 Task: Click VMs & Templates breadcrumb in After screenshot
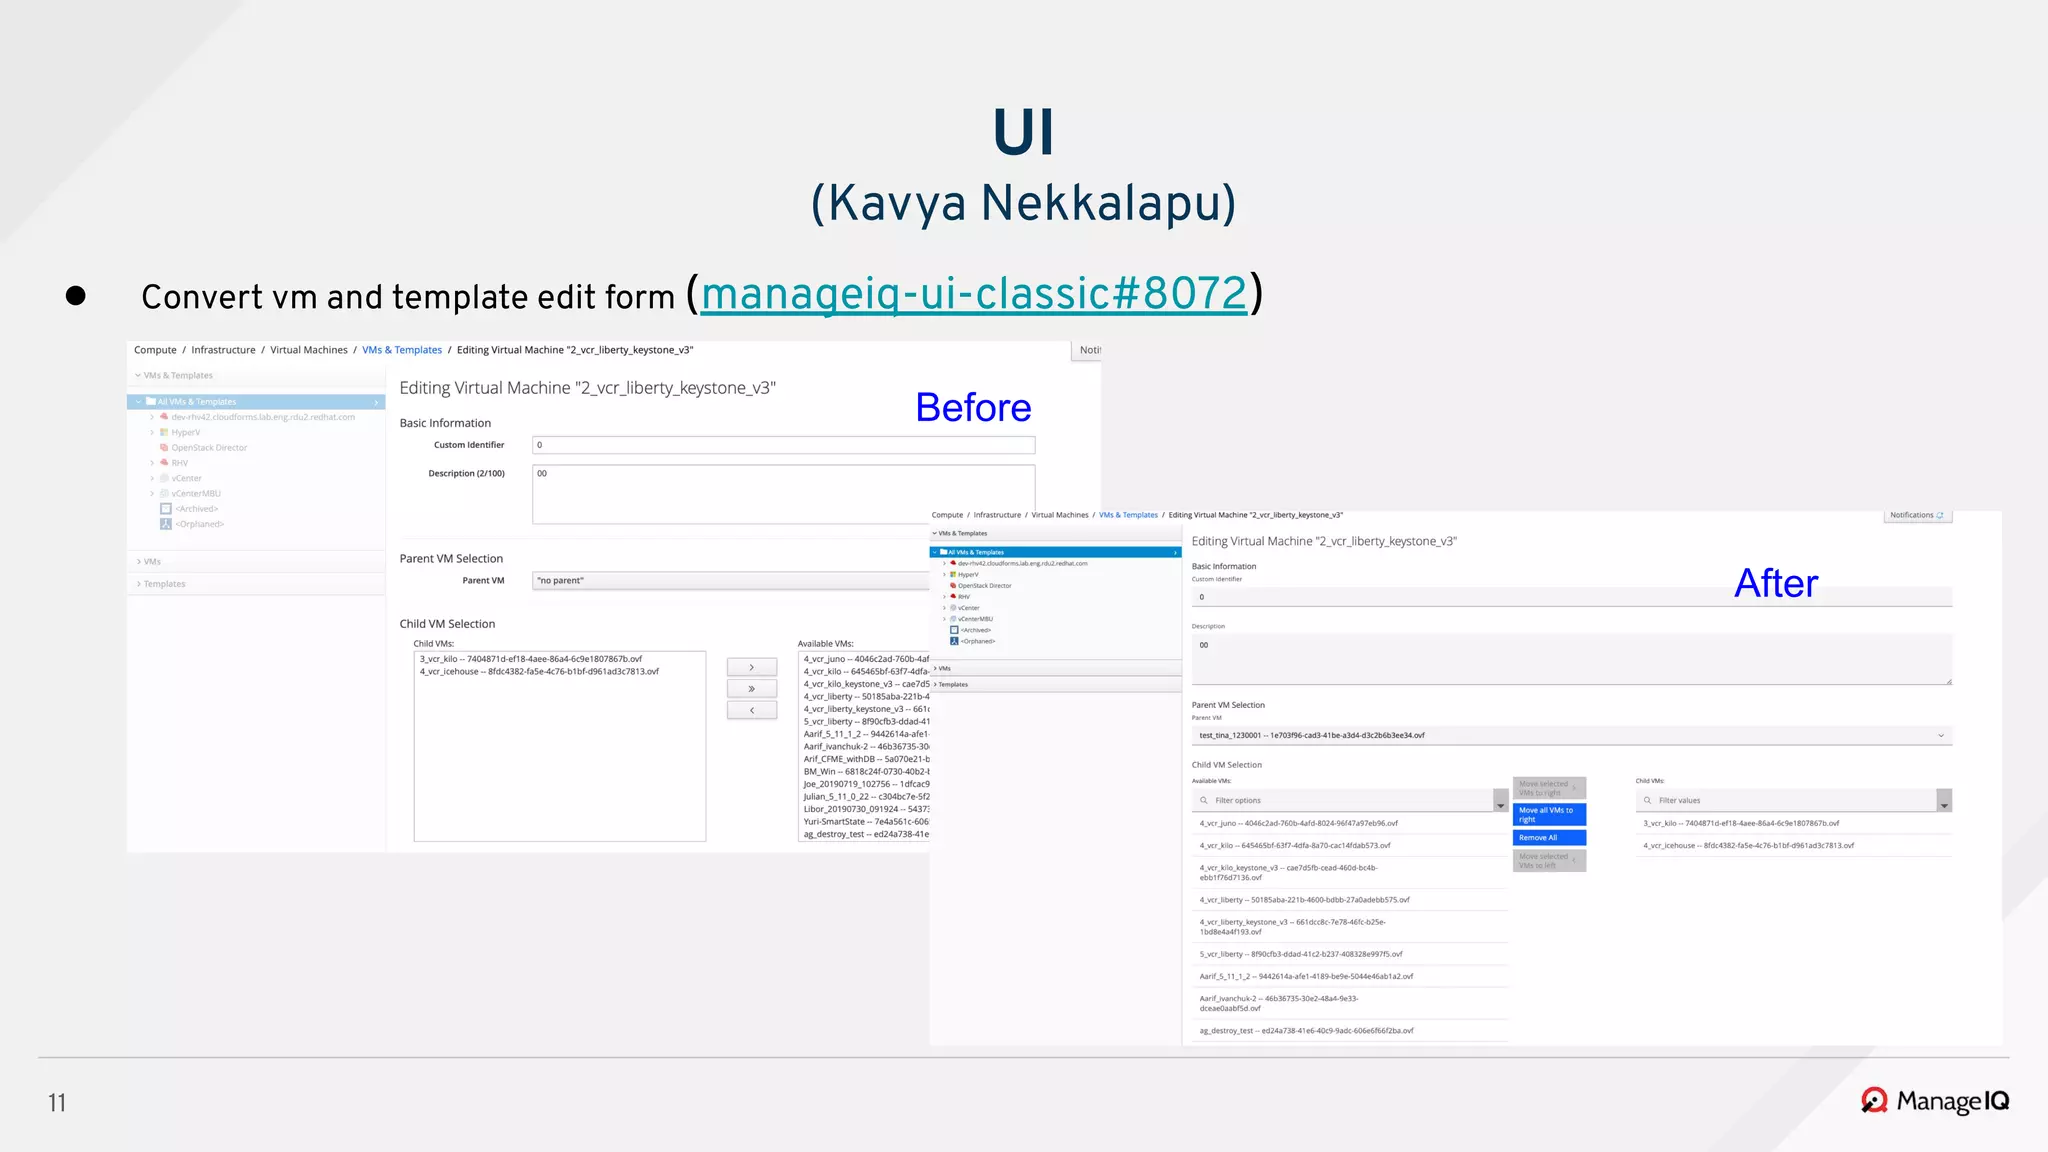click(x=1128, y=515)
